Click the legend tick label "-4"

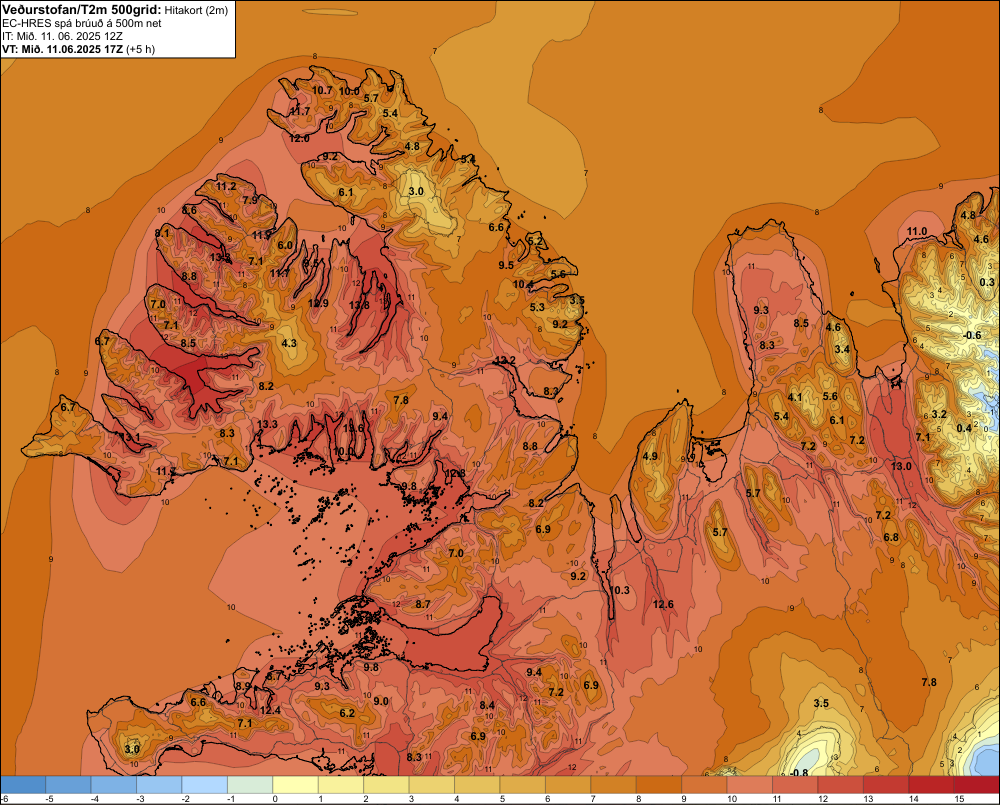[94, 799]
